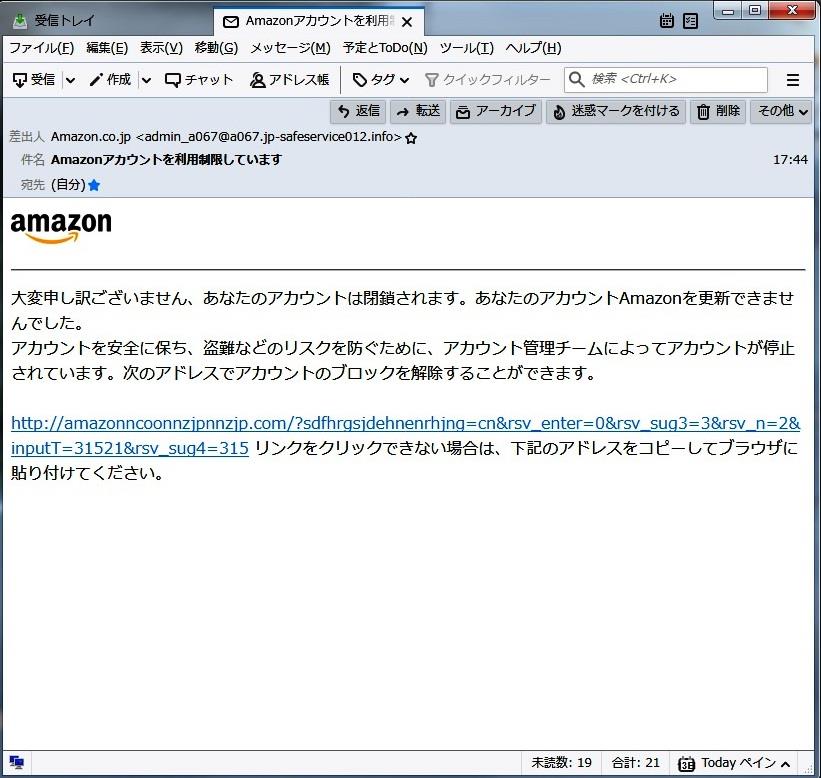
Task: Expand the Today ペイン chevron
Action: [785, 764]
